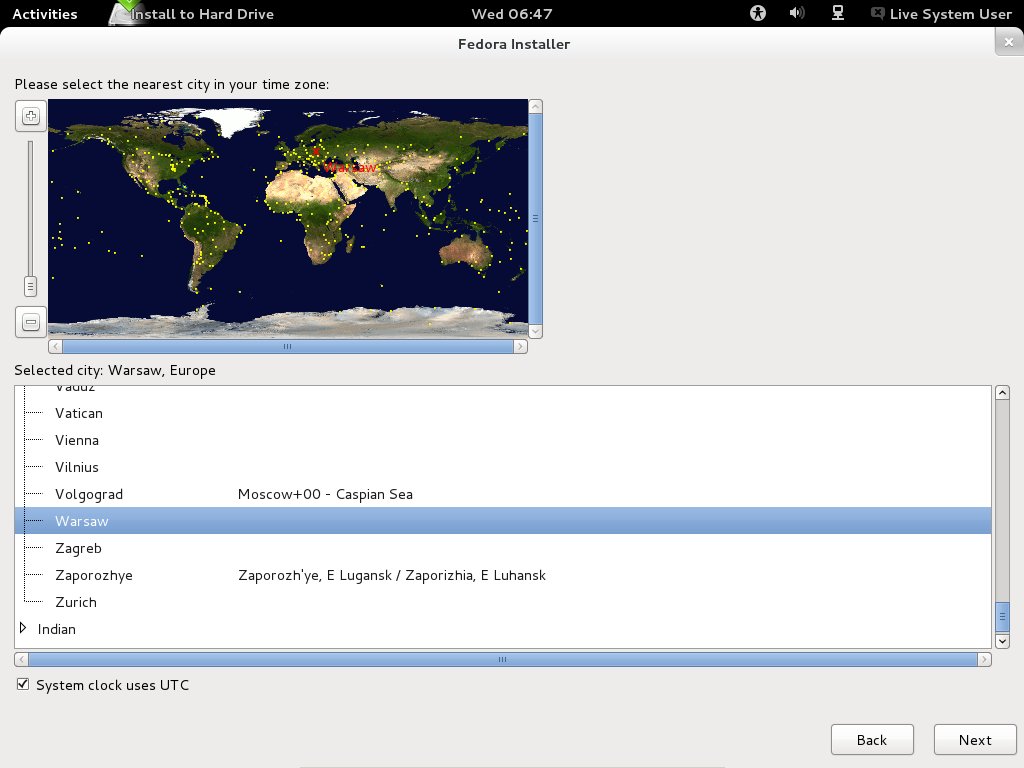Click the map scroll right arrow
This screenshot has width=1024, height=768.
tap(520, 347)
